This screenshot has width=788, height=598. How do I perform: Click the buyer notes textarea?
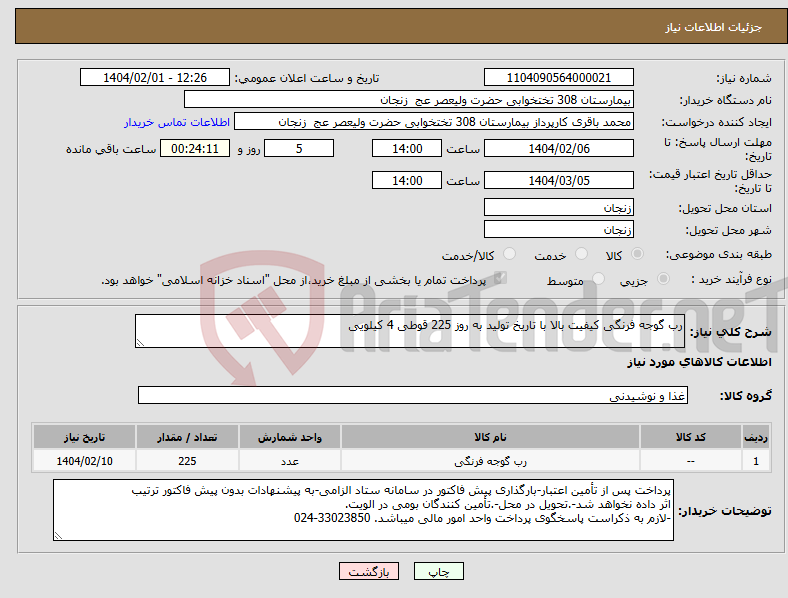(x=363, y=510)
